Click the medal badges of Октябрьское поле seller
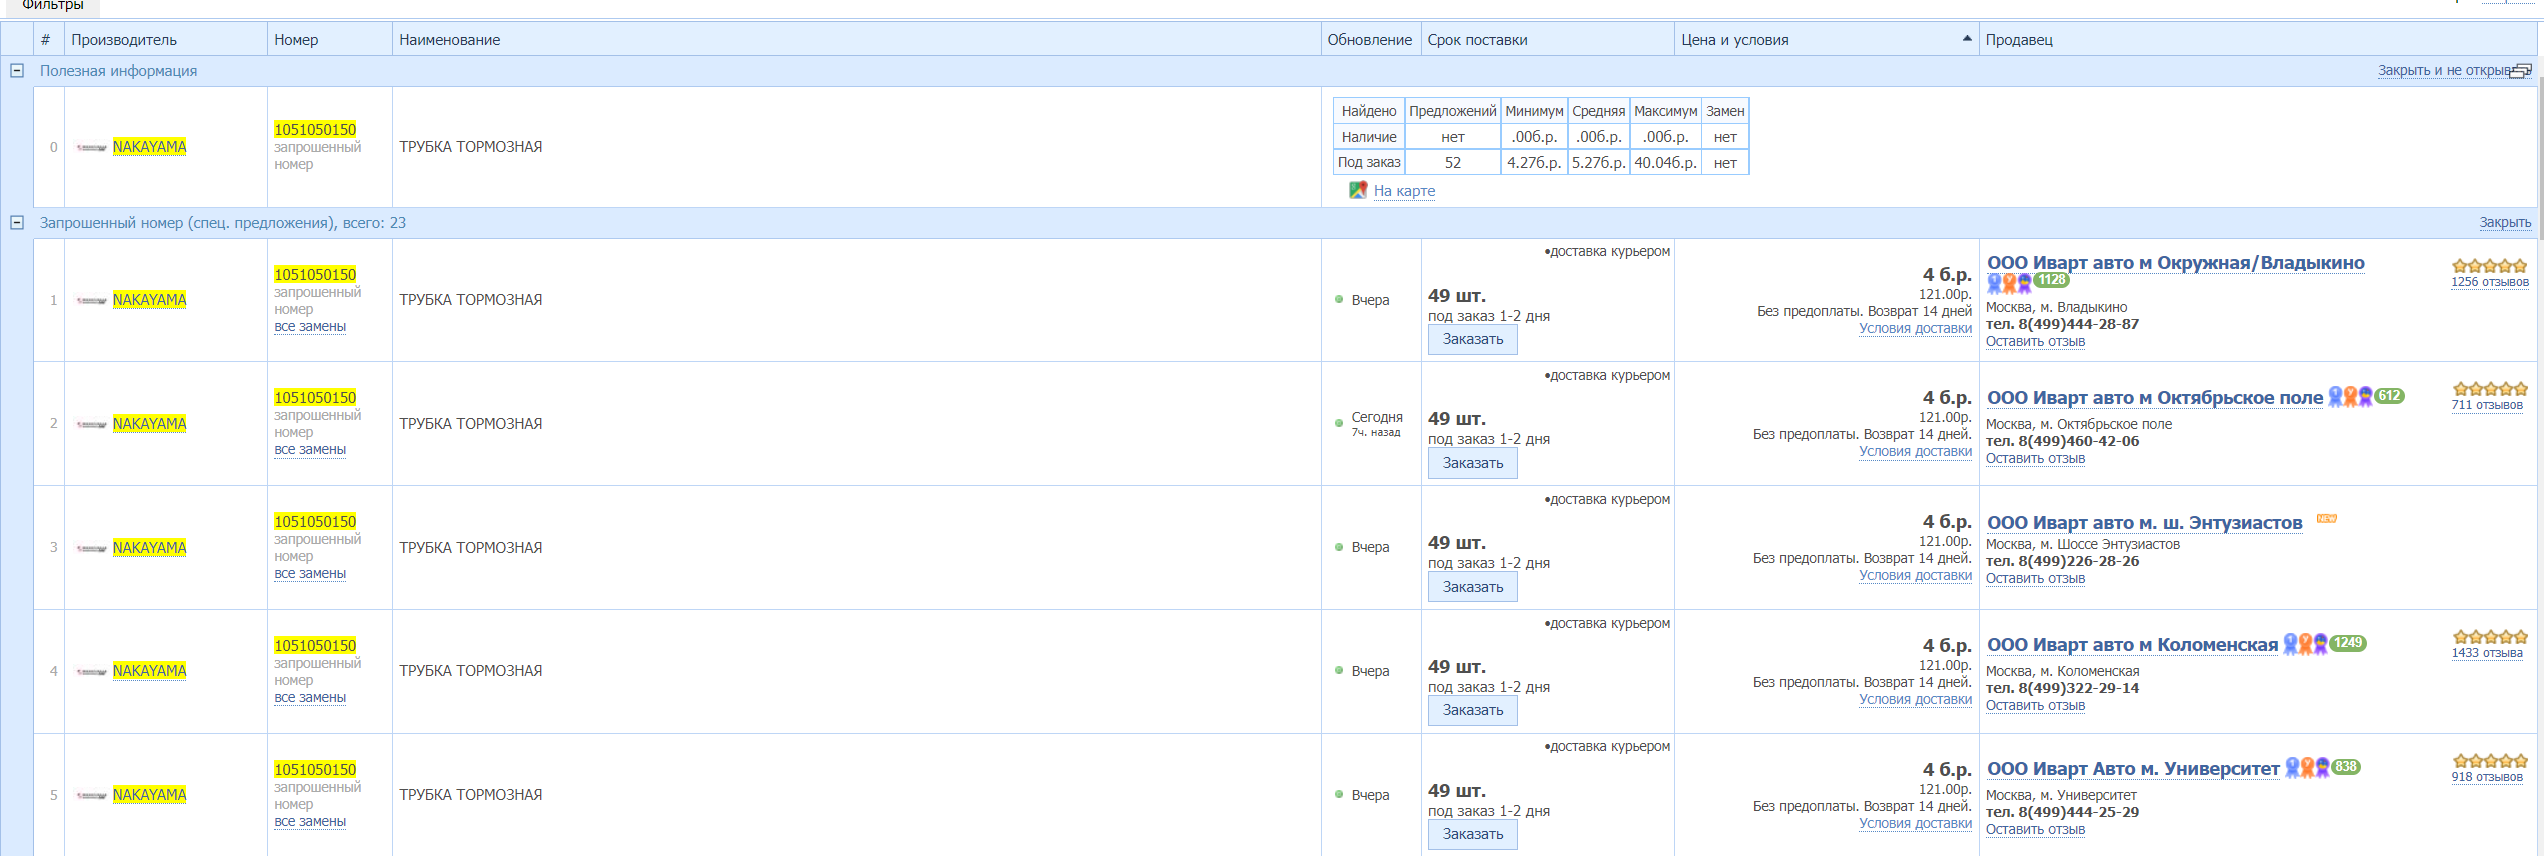 pyautogui.click(x=2350, y=397)
